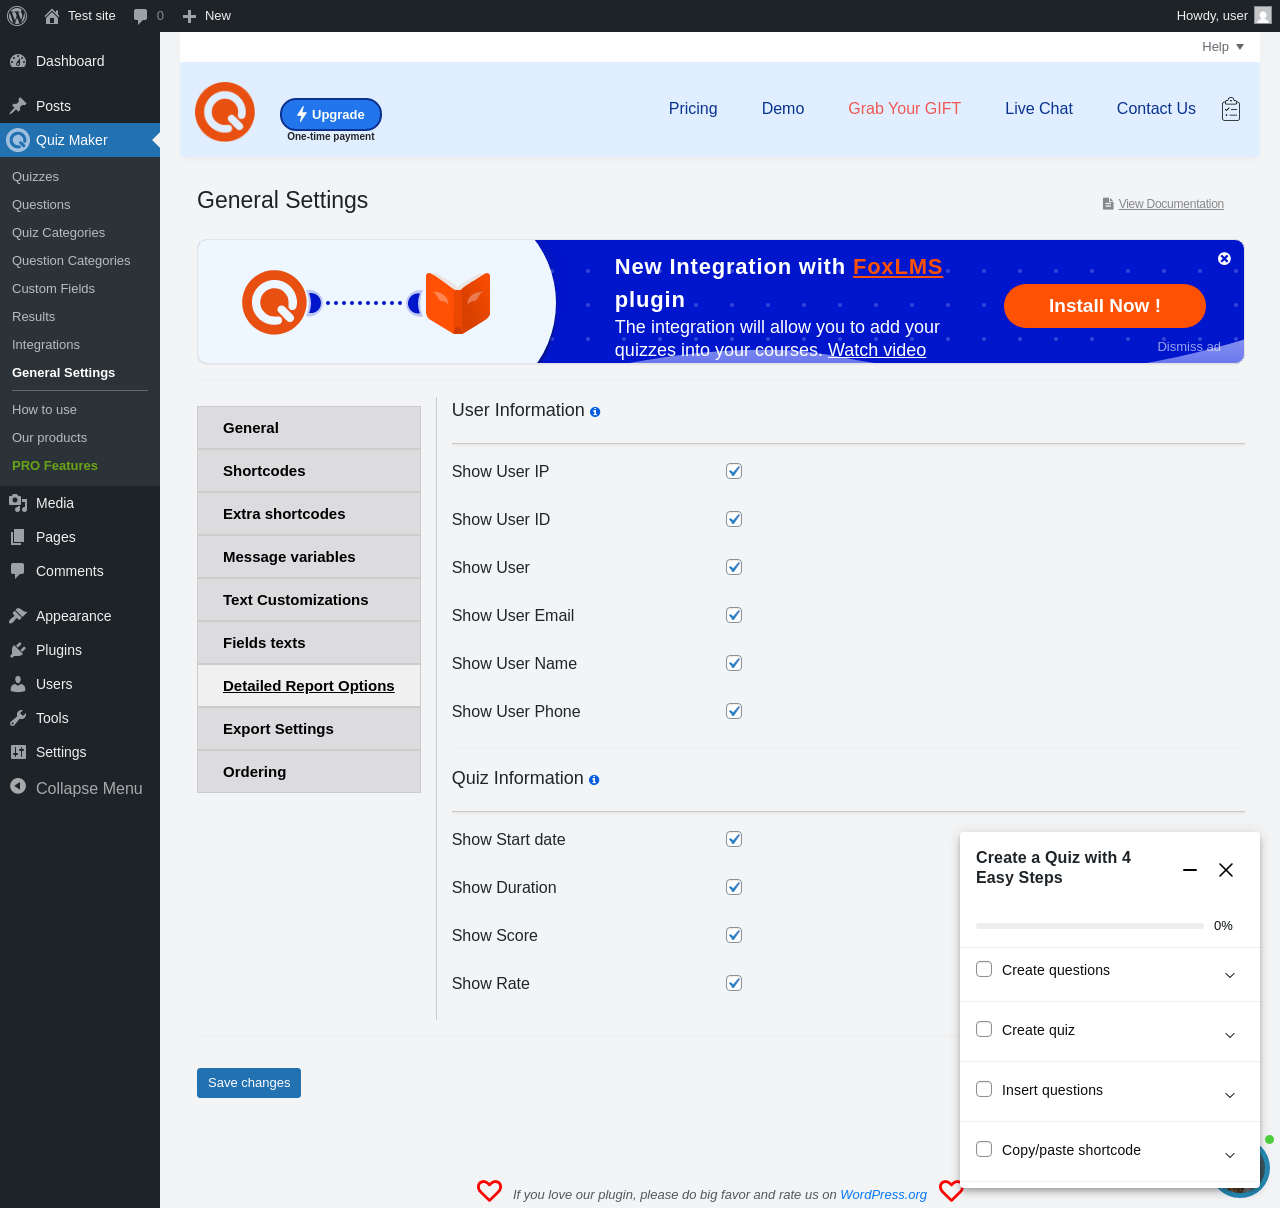The height and width of the screenshot is (1208, 1280).
Task: Click Dismiss ad on the banner
Action: click(x=1189, y=347)
